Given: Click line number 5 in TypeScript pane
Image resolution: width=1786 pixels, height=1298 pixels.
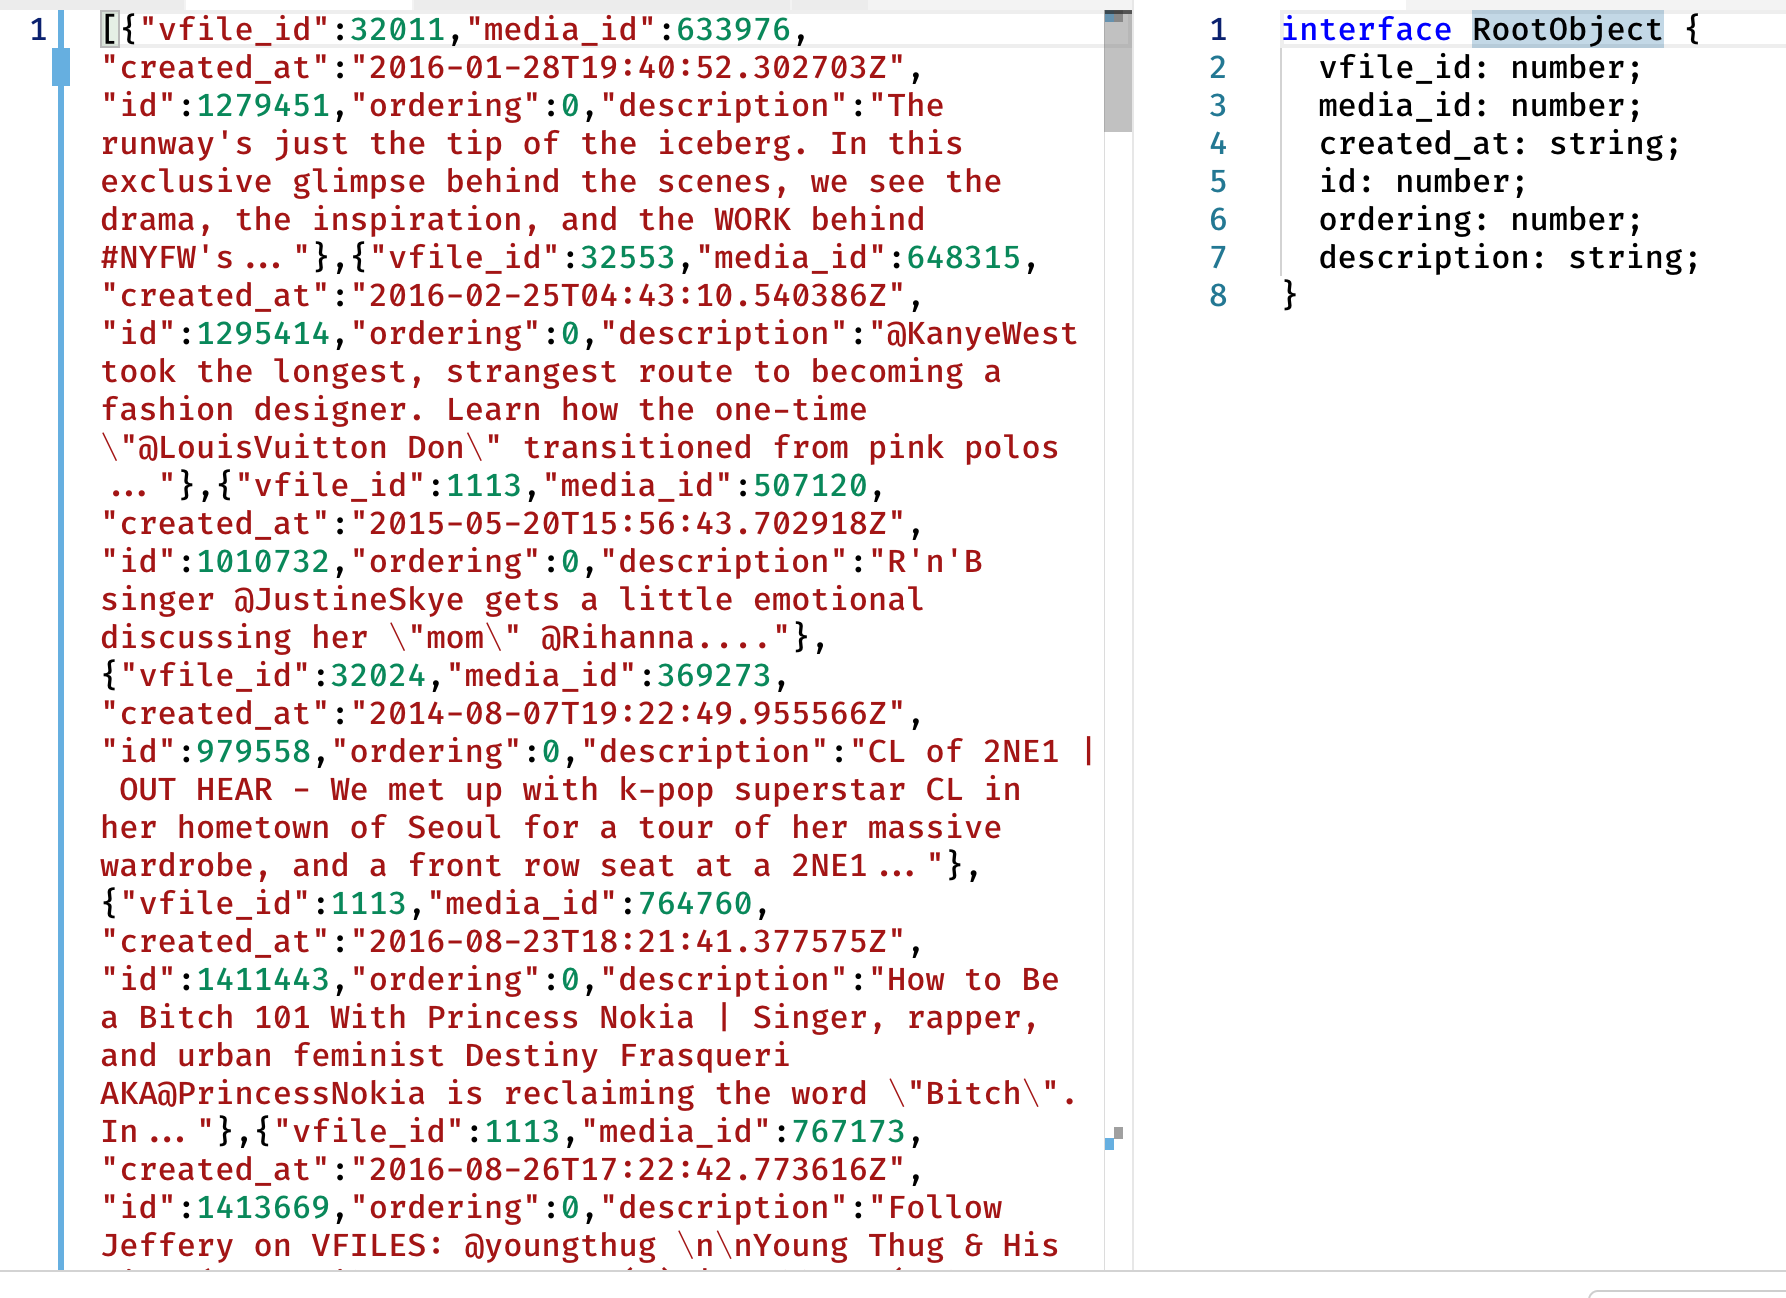Looking at the screenshot, I should coord(1217,182).
